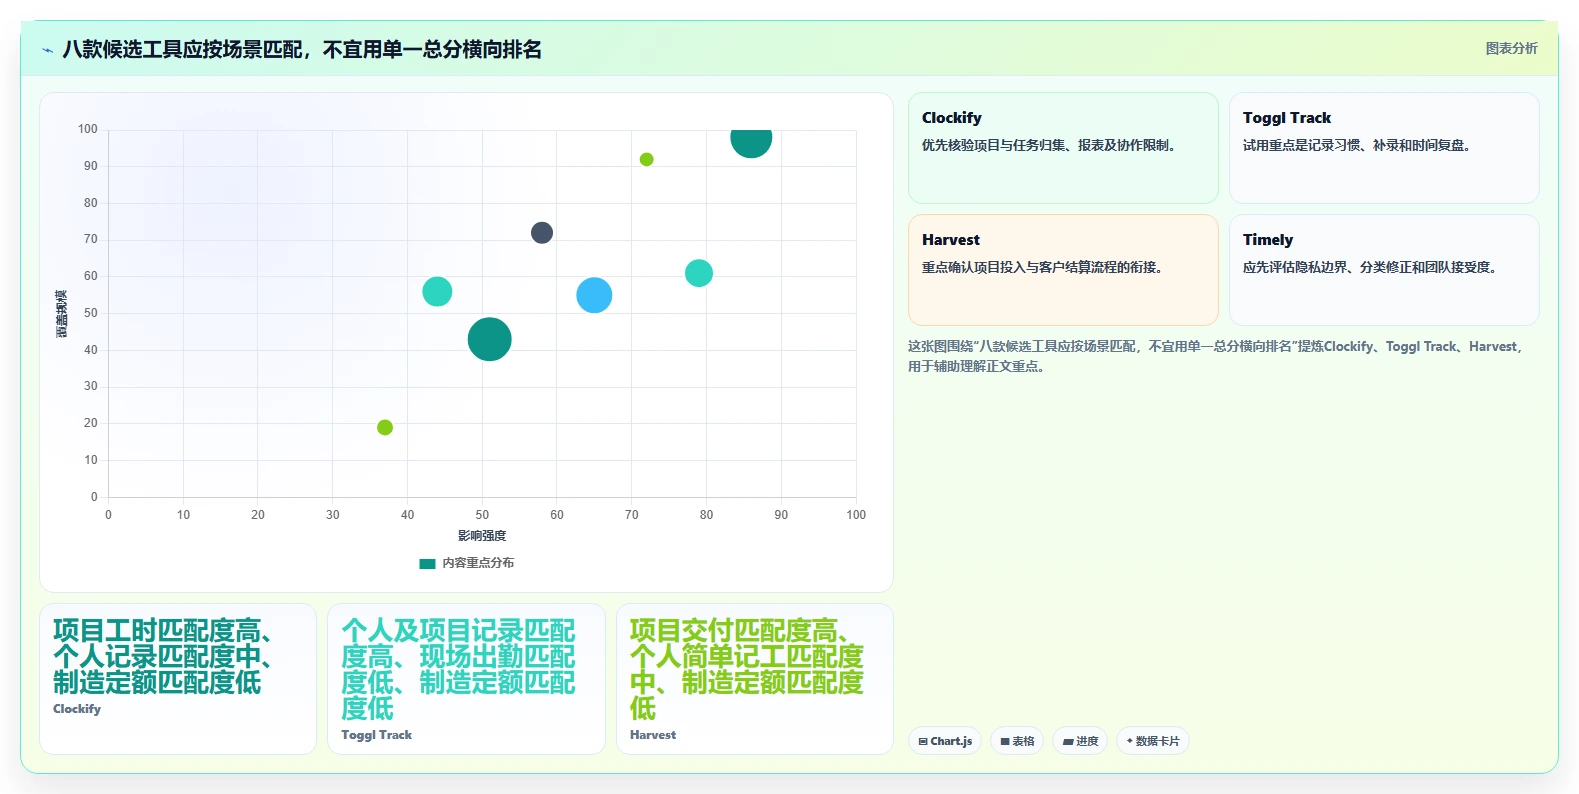Click the main title 八款候选工具应按场景匹配
Screen dimensions: 1579x794
coord(302,49)
